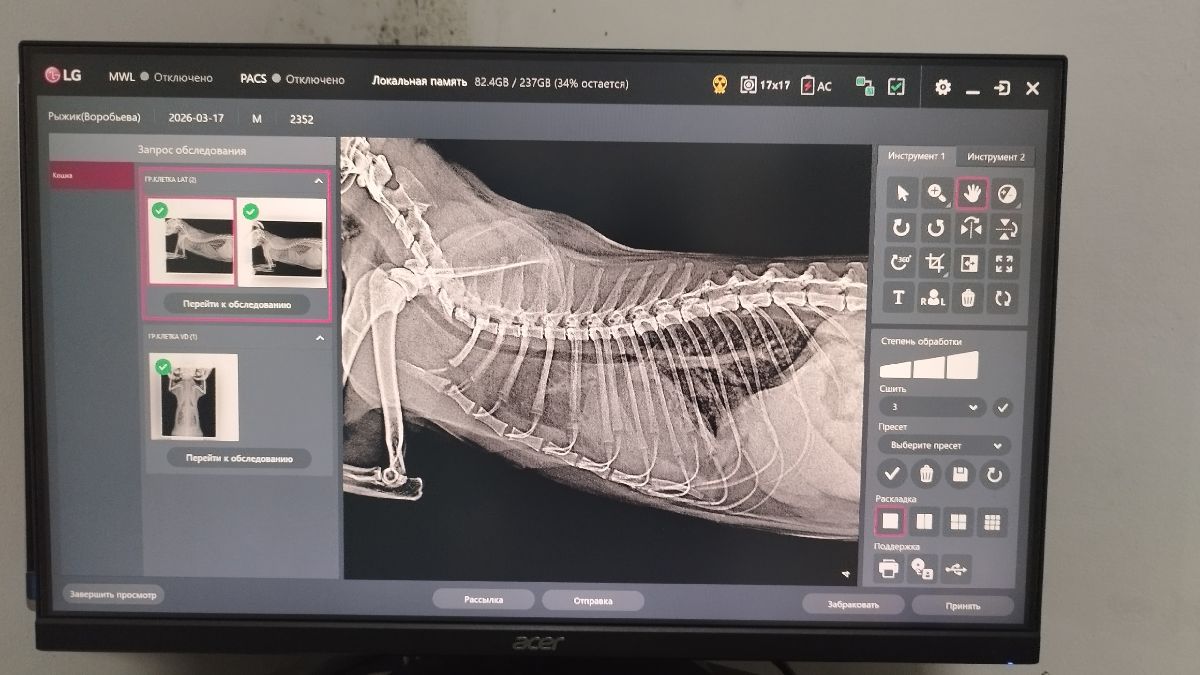1200x675 pixels.
Task: Pick the crop tool
Action: pos(937,263)
